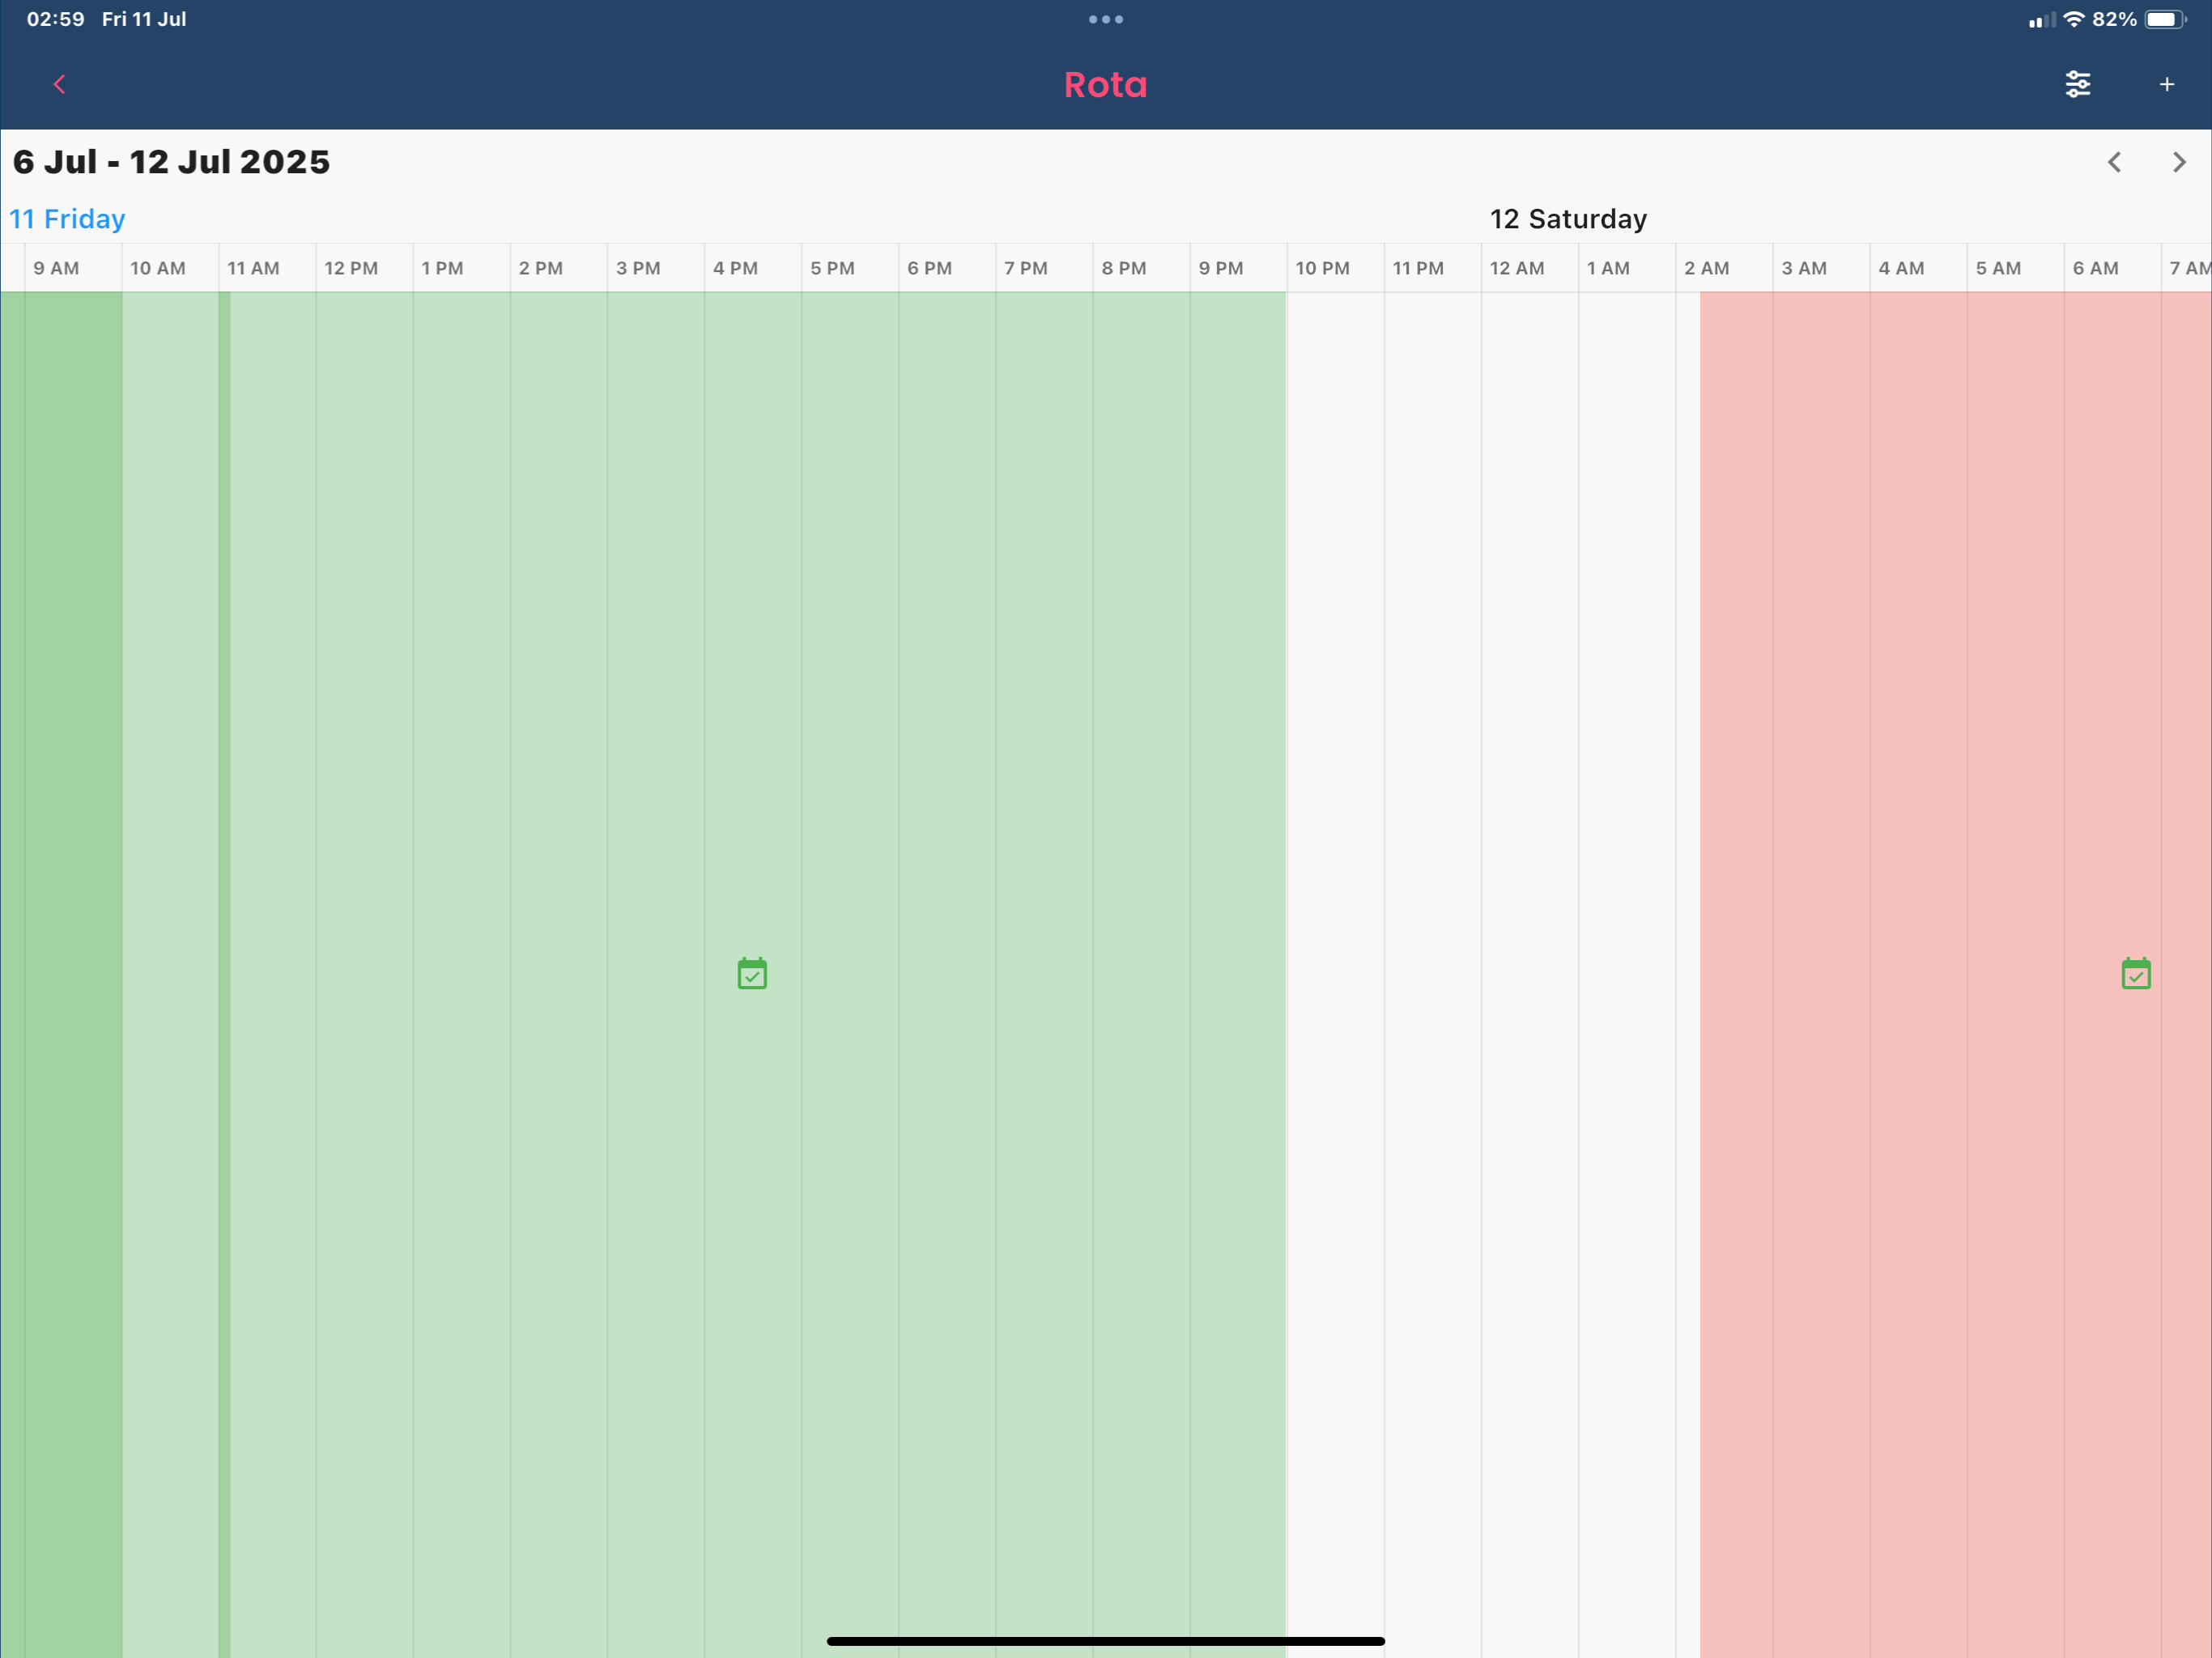
Task: Click the 9 AM time label
Action: click(56, 268)
